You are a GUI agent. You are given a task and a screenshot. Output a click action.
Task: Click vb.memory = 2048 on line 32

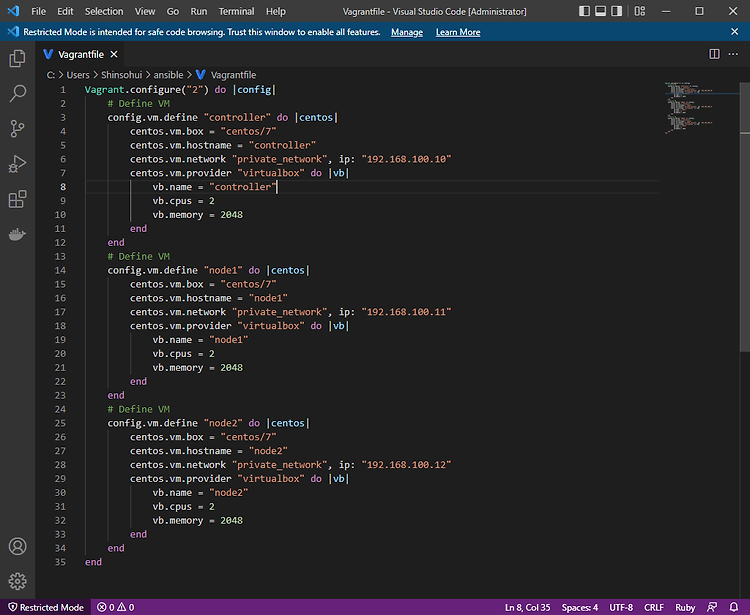(198, 520)
